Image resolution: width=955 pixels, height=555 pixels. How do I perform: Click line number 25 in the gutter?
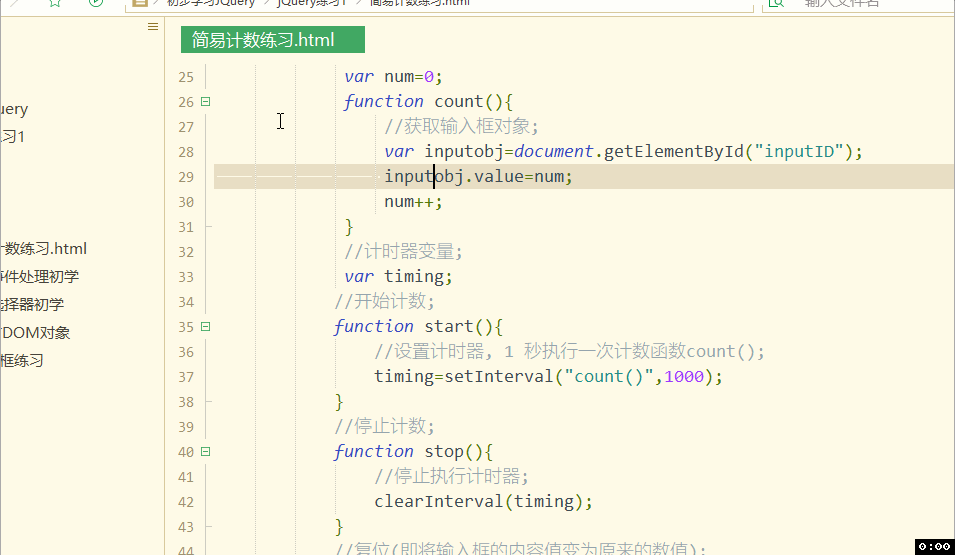(186, 77)
